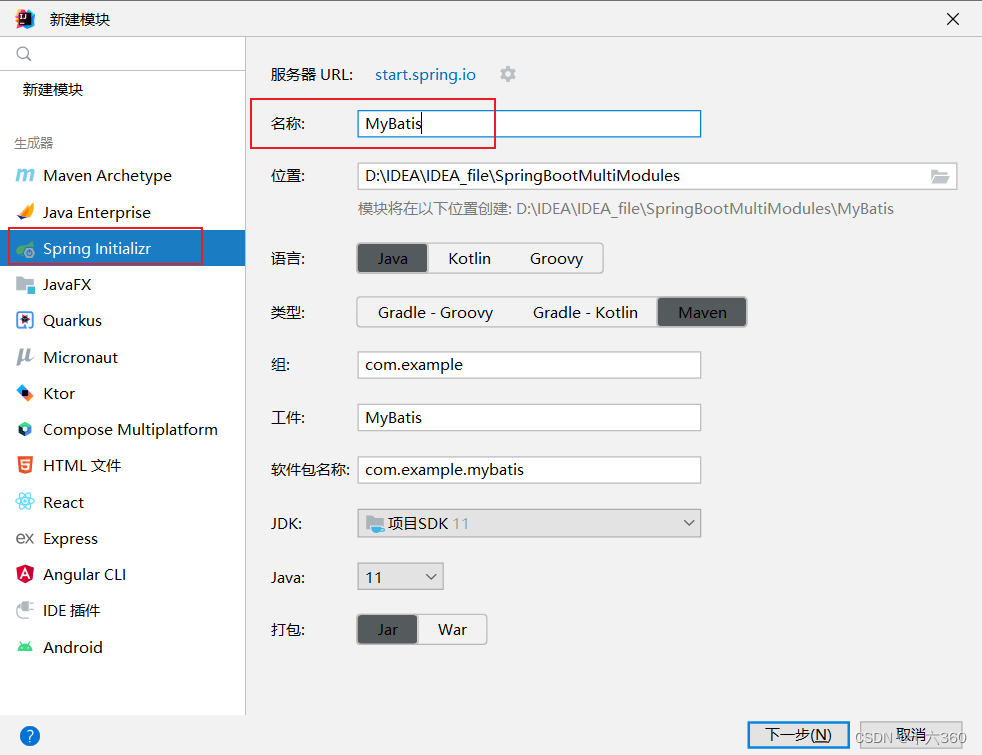Click the Ktor icon

tap(24, 393)
